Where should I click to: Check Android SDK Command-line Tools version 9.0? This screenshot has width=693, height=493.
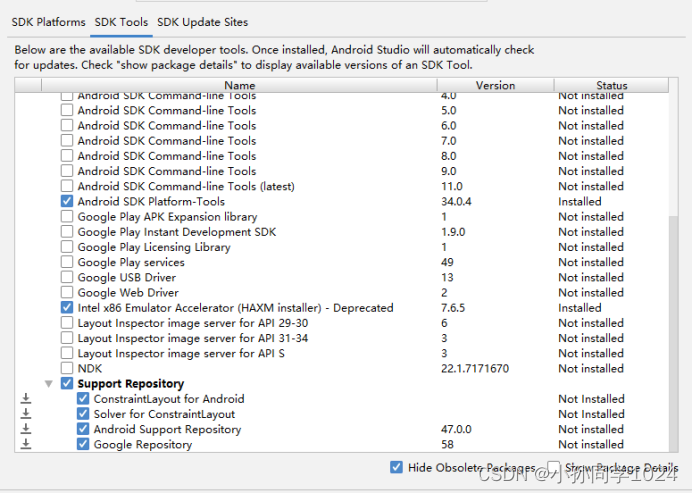67,171
